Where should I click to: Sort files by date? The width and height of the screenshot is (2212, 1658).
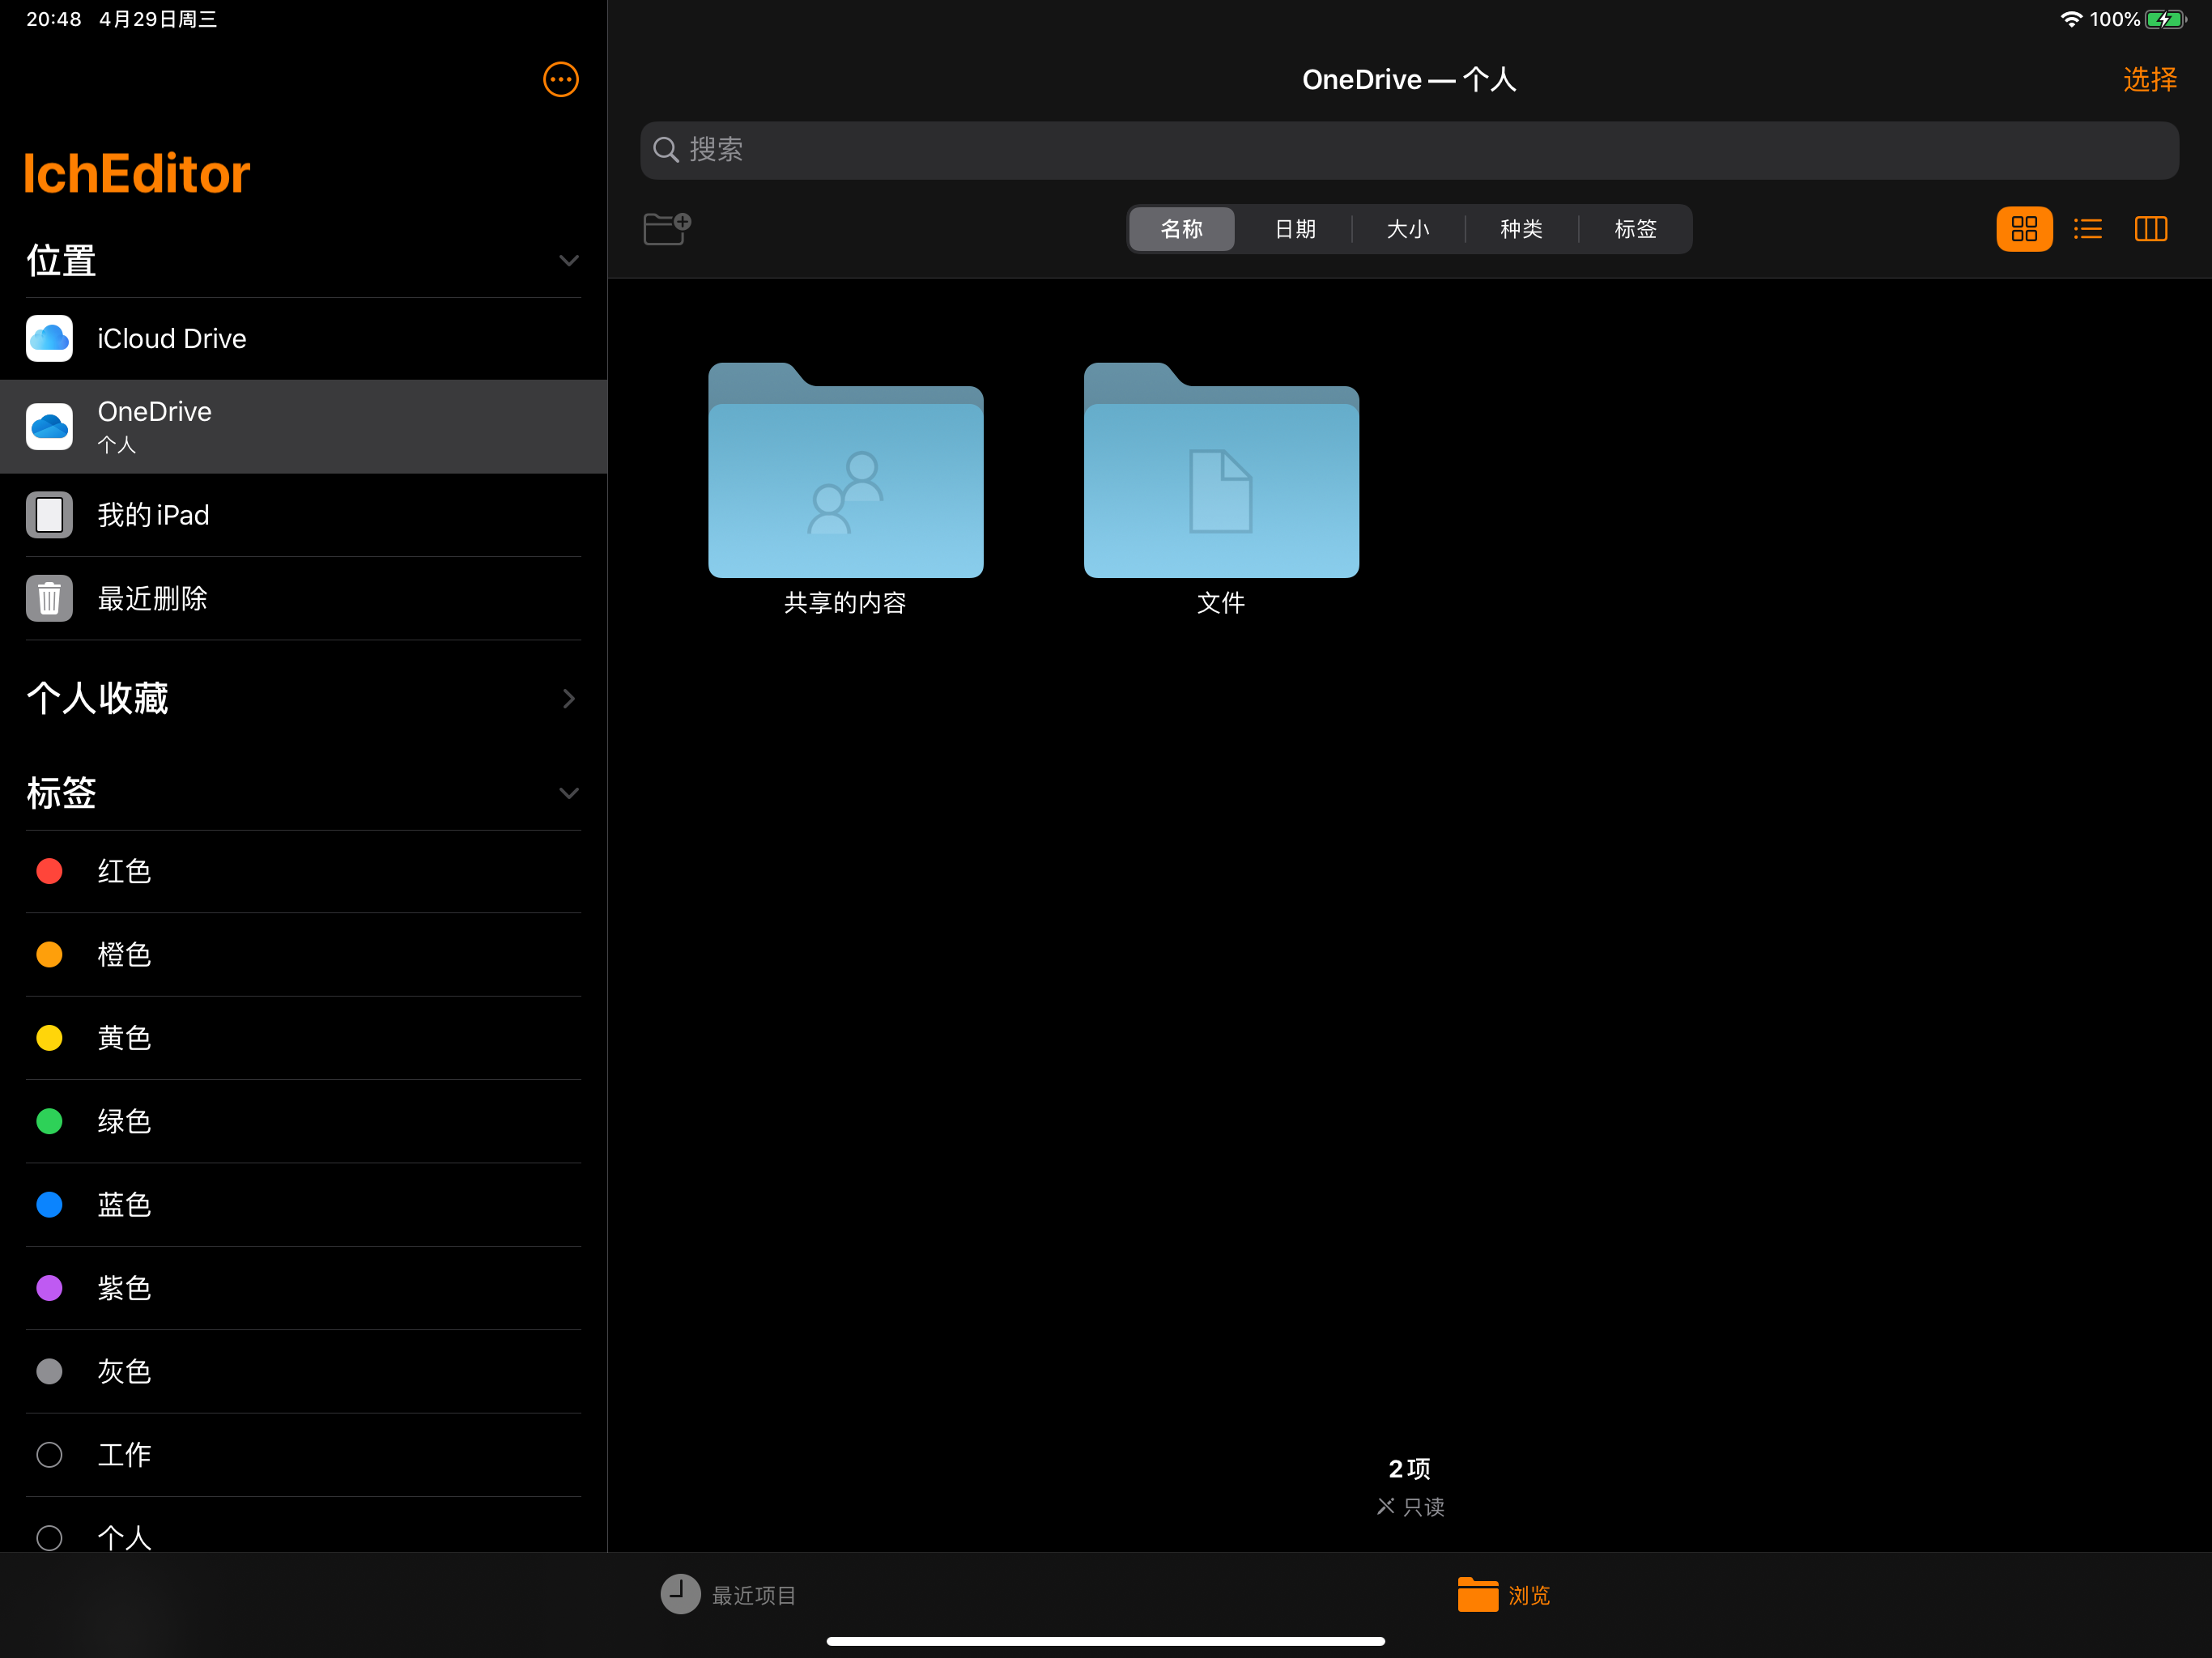pyautogui.click(x=1295, y=229)
